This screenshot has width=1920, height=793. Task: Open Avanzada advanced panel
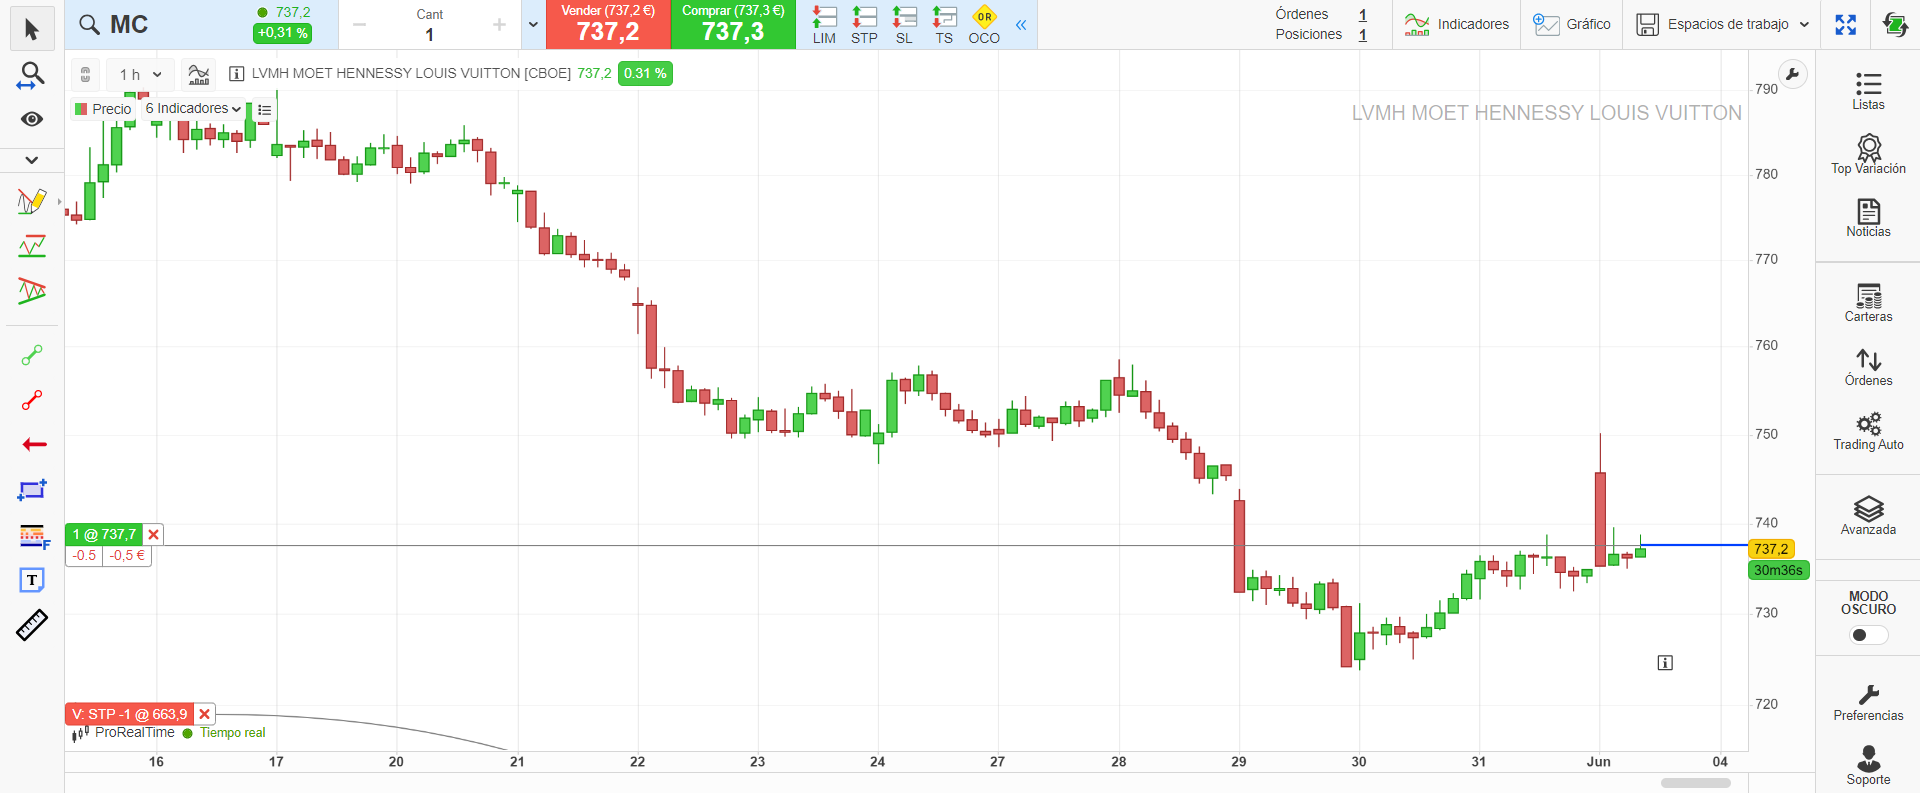click(1868, 516)
